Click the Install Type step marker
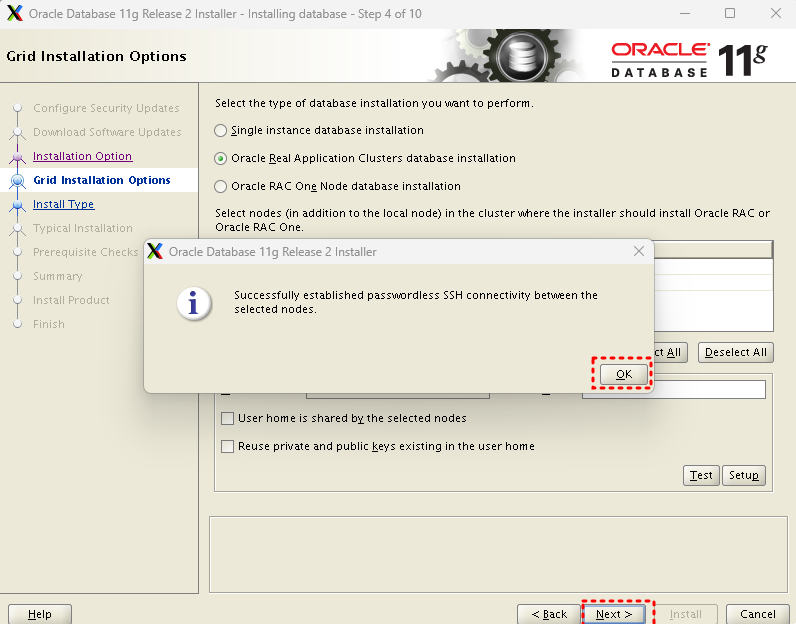The height and width of the screenshot is (624, 796). click(x=17, y=205)
